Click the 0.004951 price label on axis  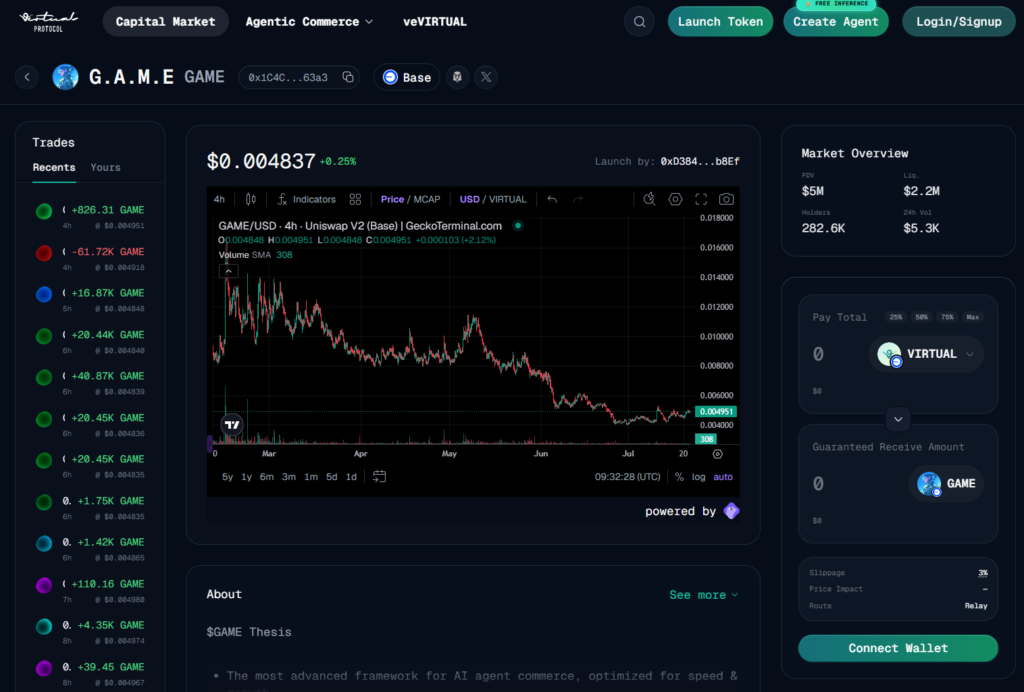[716, 411]
